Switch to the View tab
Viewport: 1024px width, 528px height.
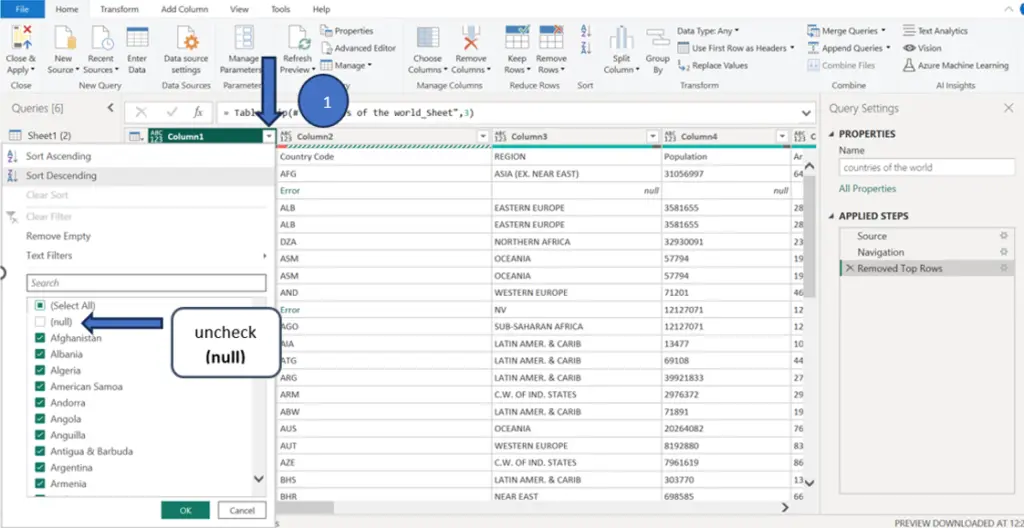240,9
